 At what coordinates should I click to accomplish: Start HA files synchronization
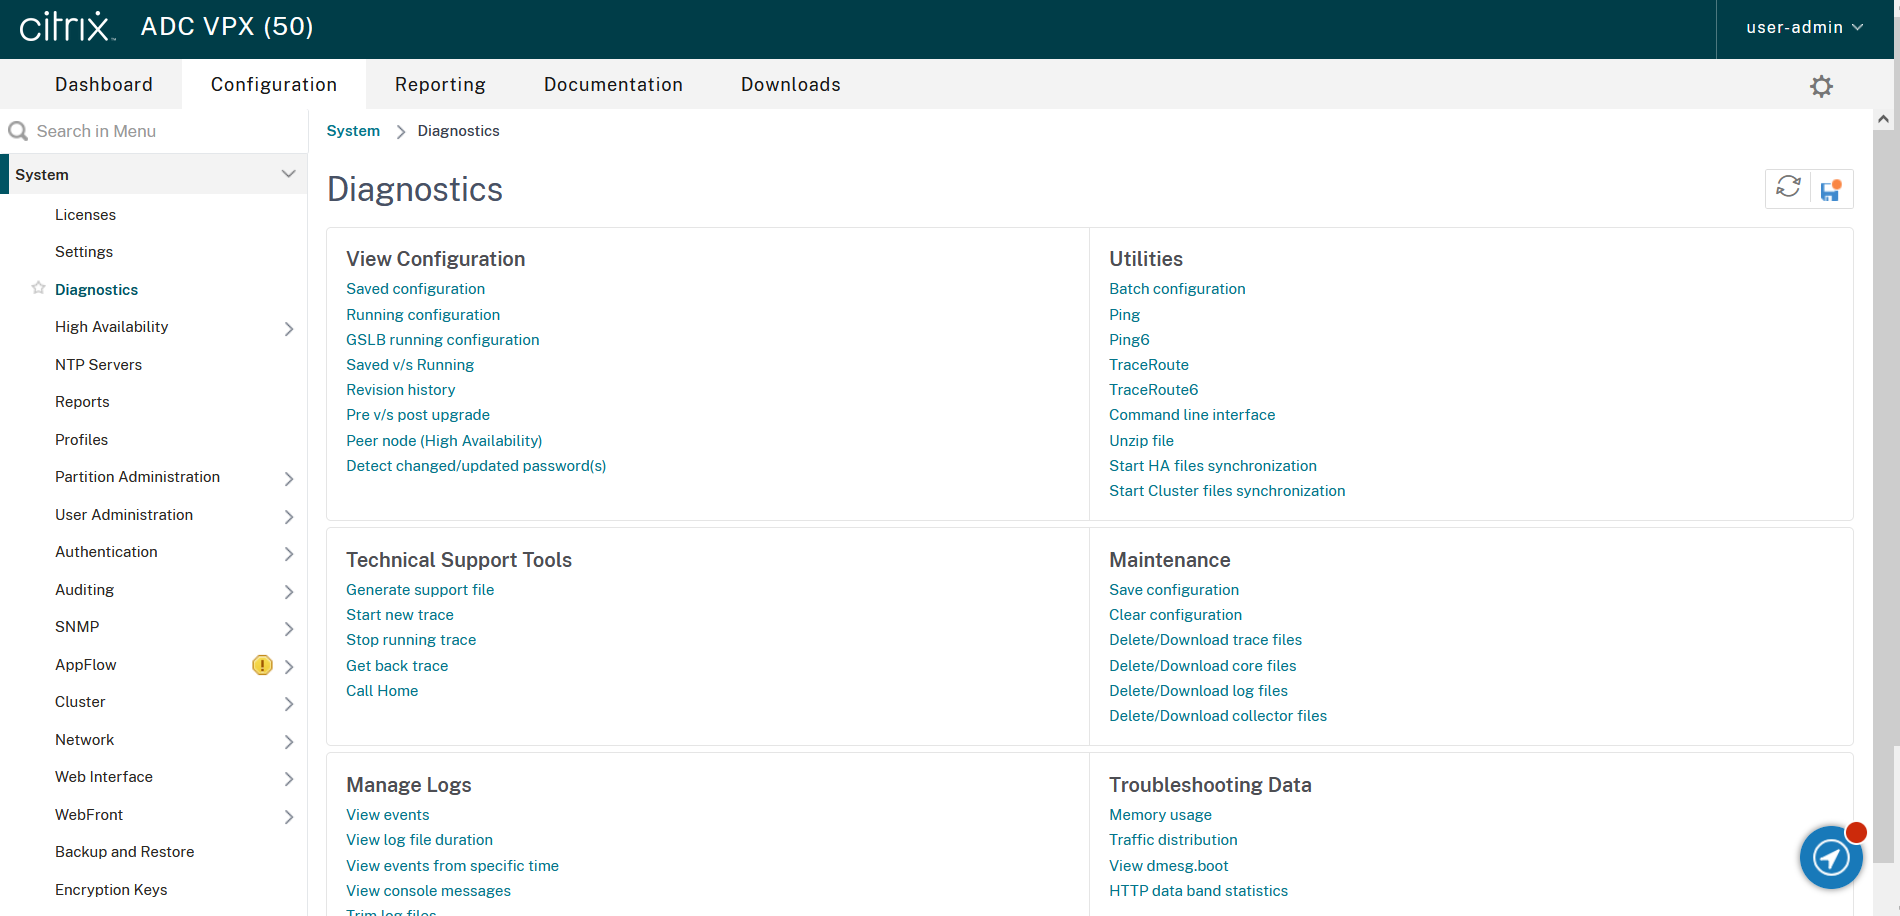(x=1213, y=466)
